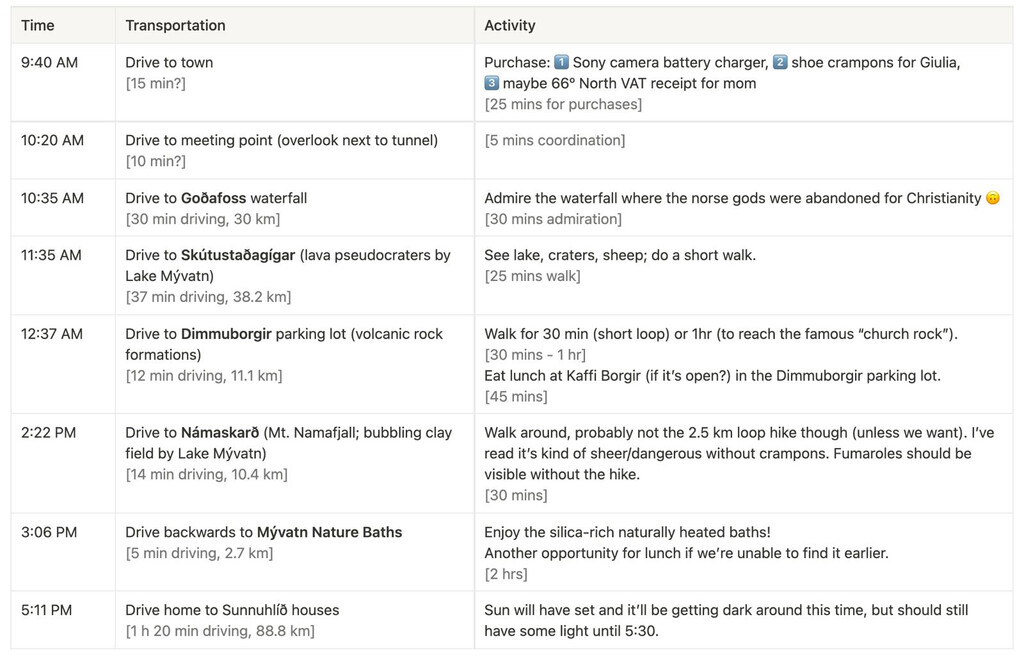Click the upside-down face emoji after Christianity
Viewport: 1024px width, 656px height.
[993, 199]
